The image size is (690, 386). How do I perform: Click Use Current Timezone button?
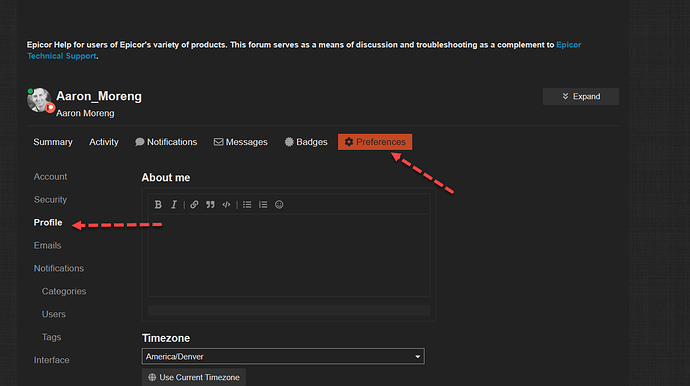tap(194, 377)
